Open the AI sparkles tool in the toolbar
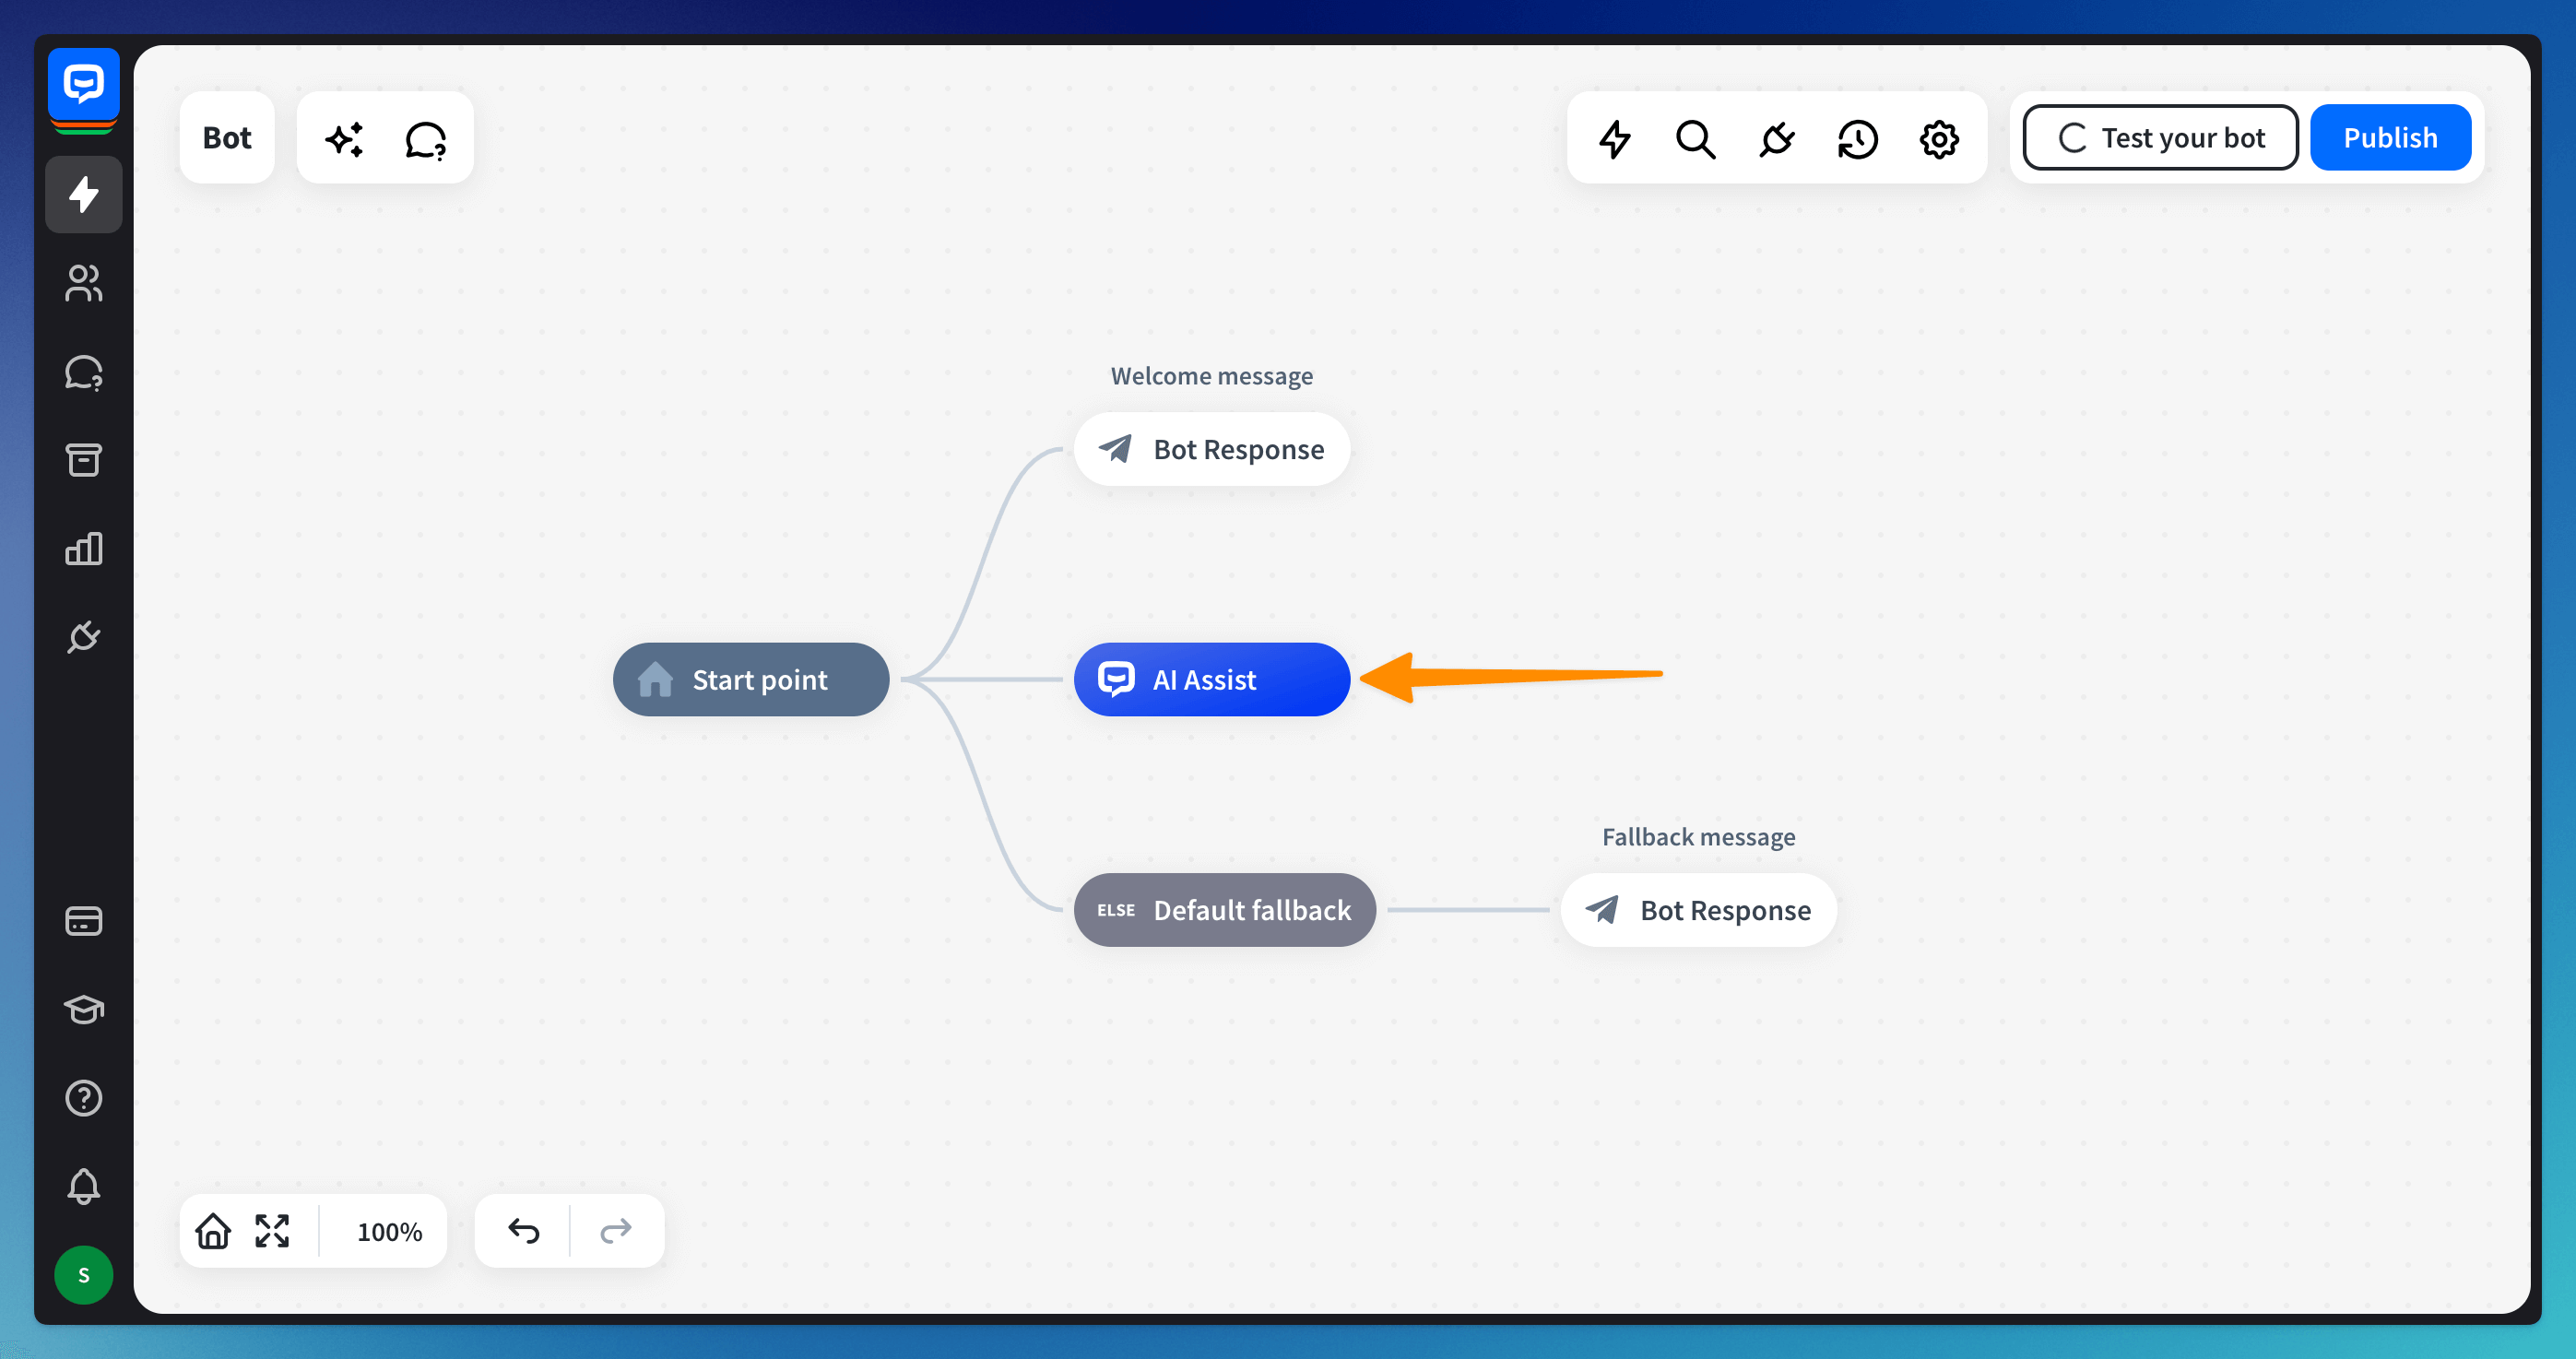Viewport: 2576px width, 1359px height. point(345,138)
